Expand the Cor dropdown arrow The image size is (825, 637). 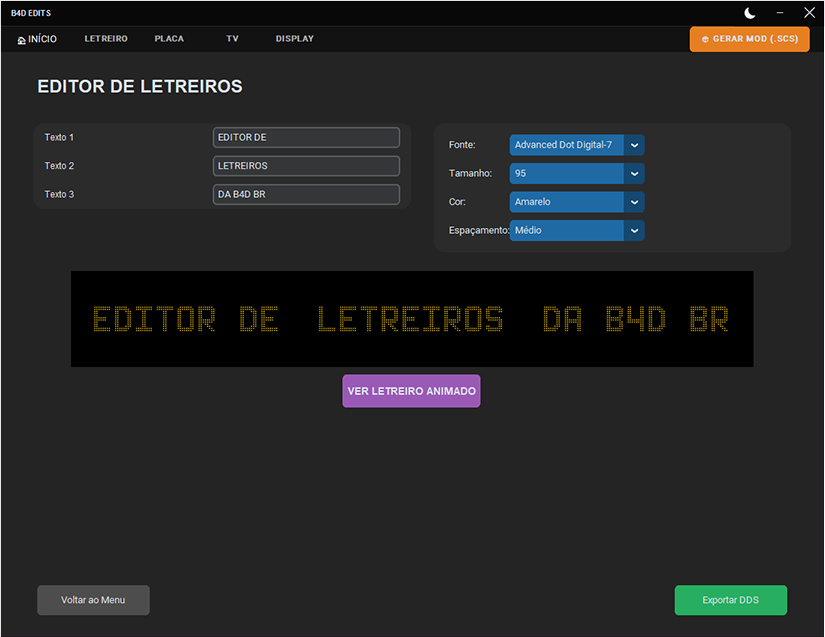click(634, 202)
